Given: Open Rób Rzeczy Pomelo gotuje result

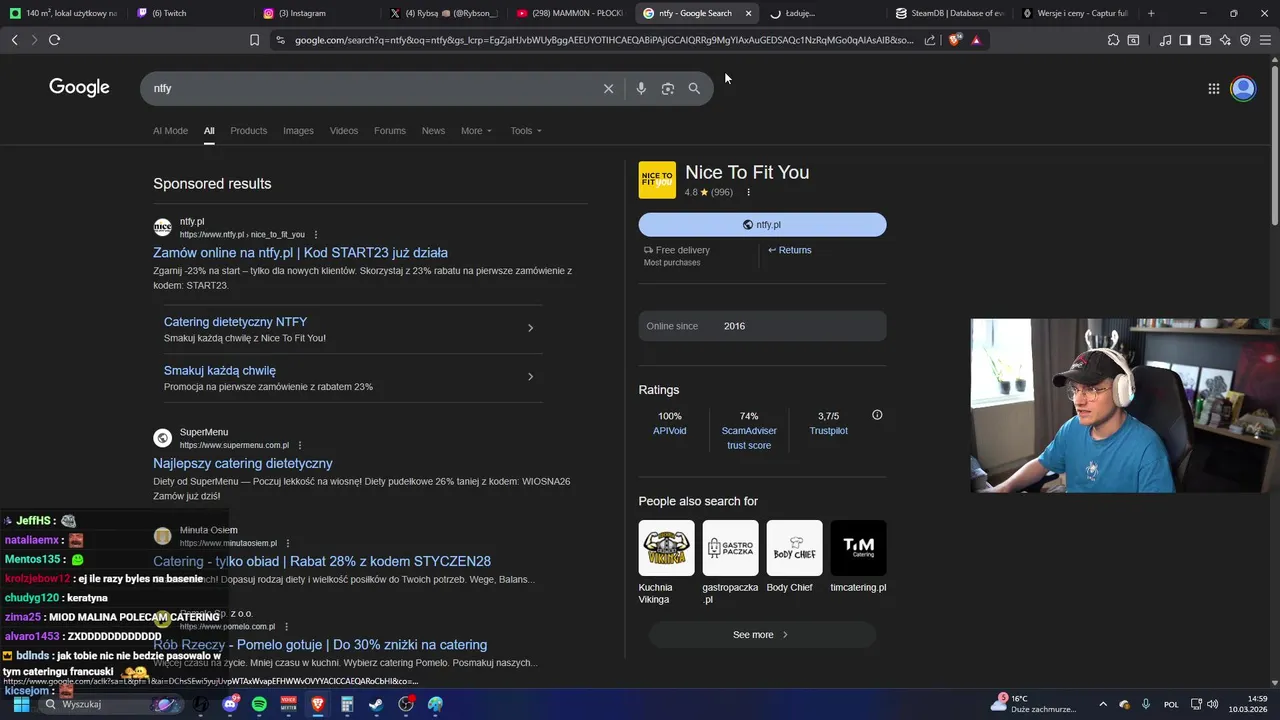Looking at the screenshot, I should click(x=320, y=645).
